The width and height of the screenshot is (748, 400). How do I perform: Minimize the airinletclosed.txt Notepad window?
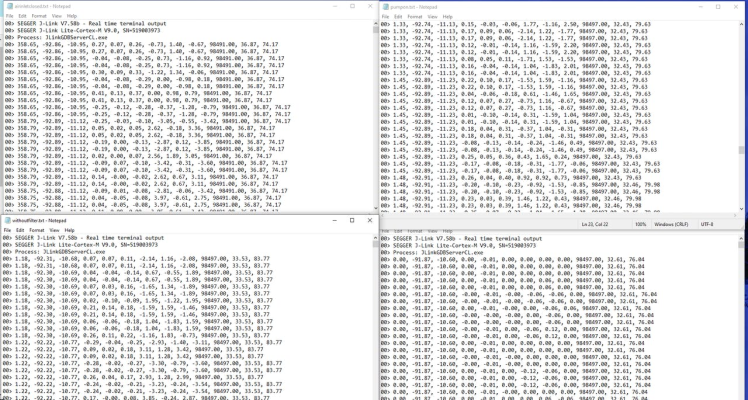click(335, 6)
